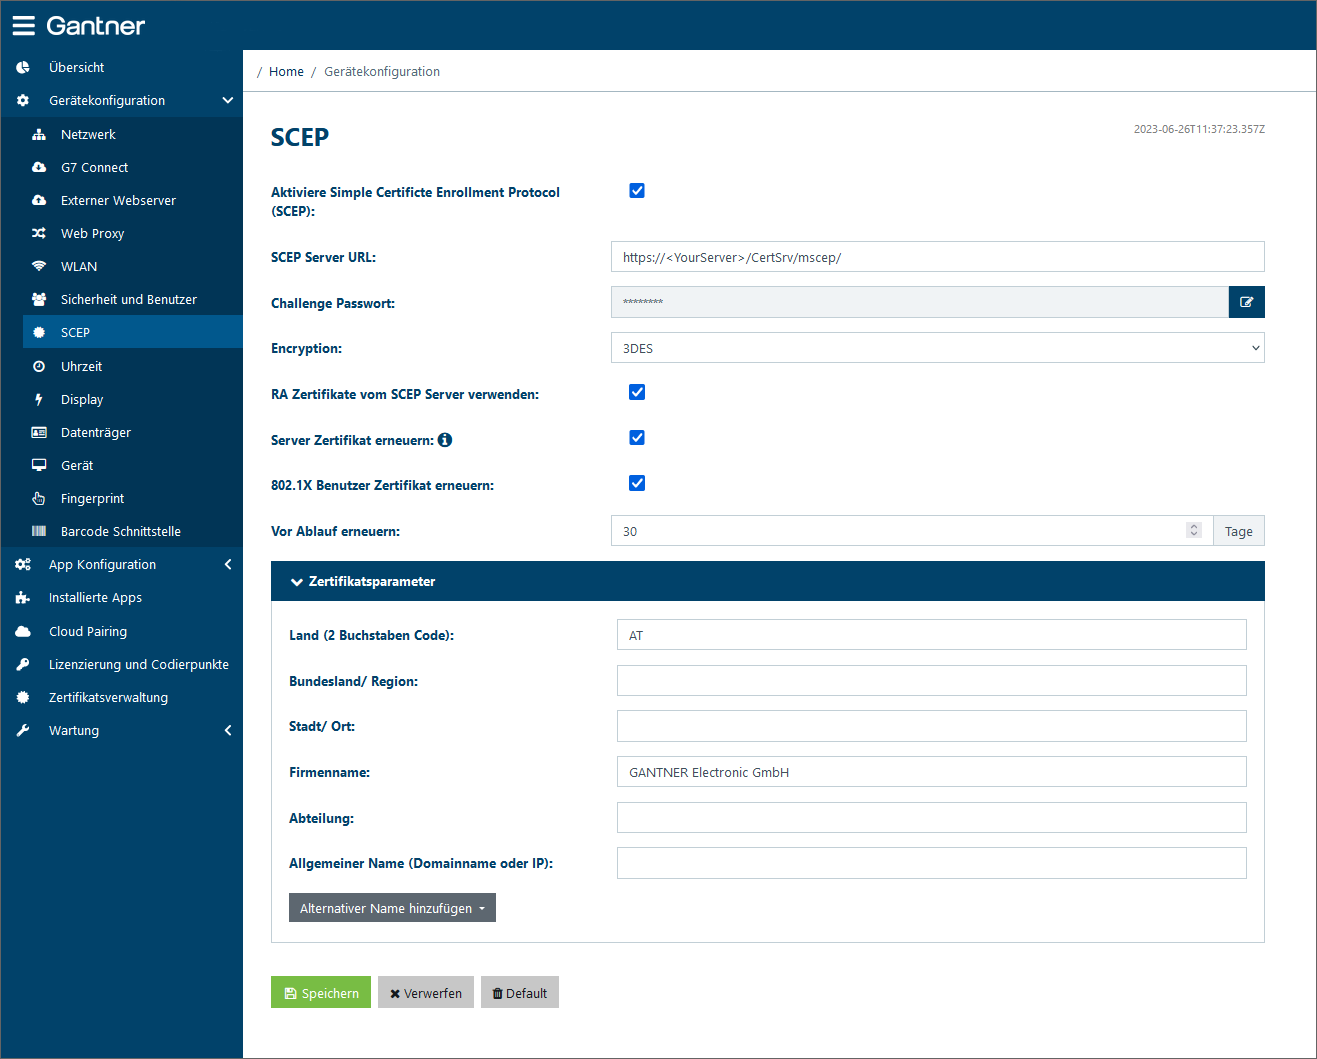Image resolution: width=1317 pixels, height=1059 pixels.
Task: Toggle RA Zertifikate vom SCEP Server checkbox
Action: 637,392
